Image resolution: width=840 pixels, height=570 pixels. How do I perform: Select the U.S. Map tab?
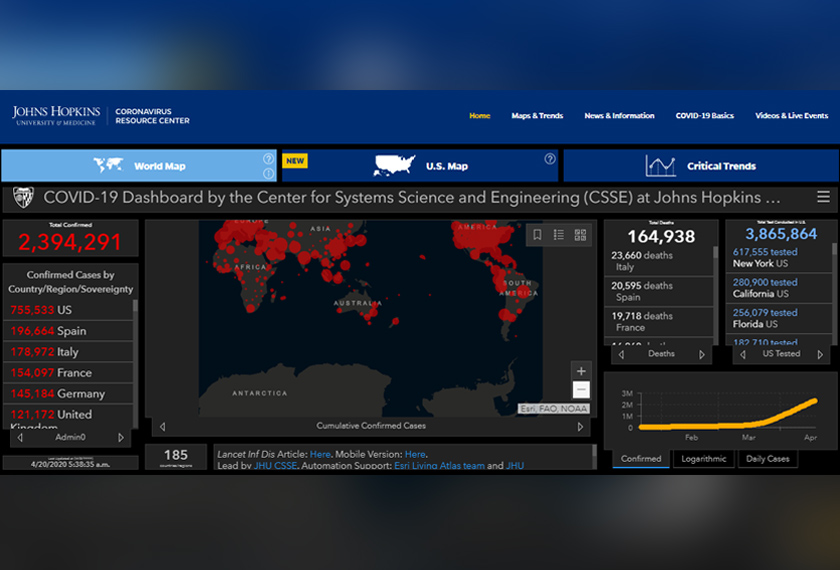click(420, 166)
